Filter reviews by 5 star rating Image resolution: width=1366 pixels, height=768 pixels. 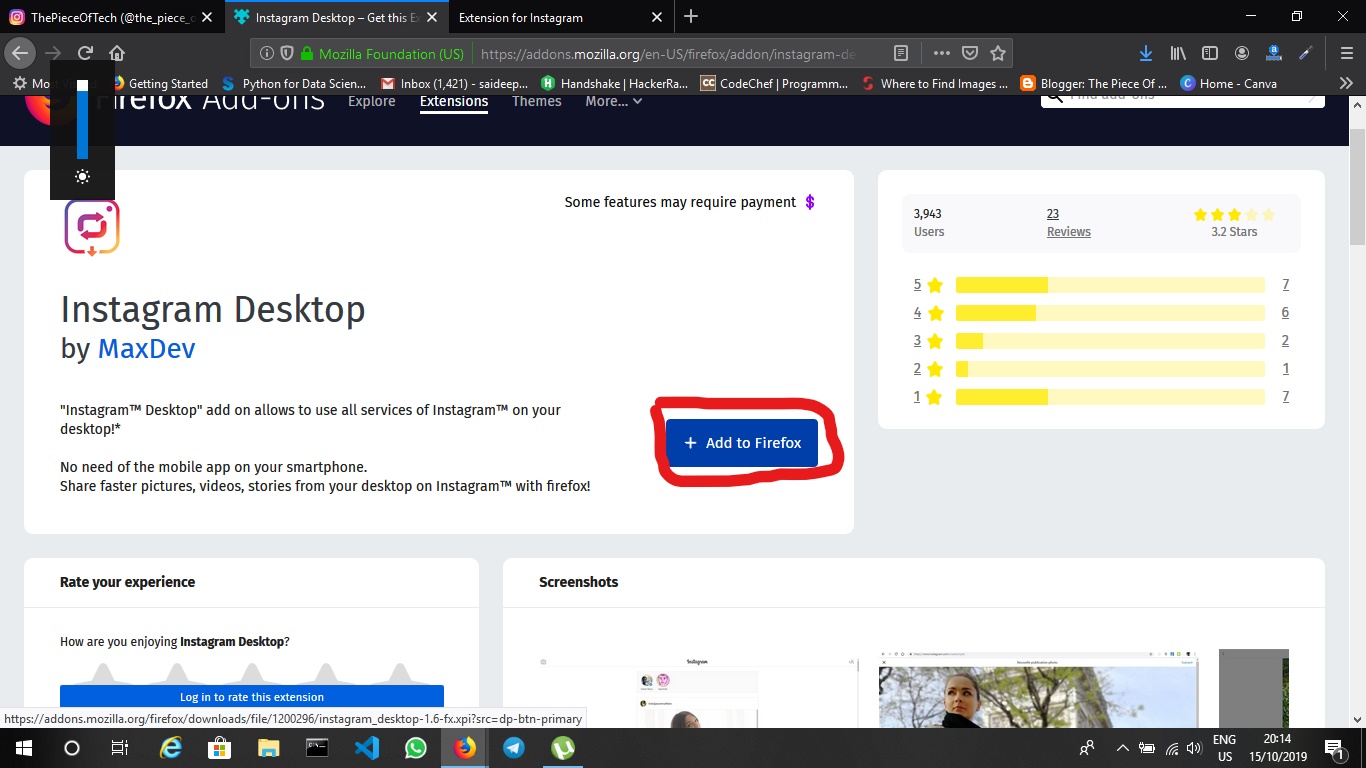pyautogui.click(x=928, y=285)
